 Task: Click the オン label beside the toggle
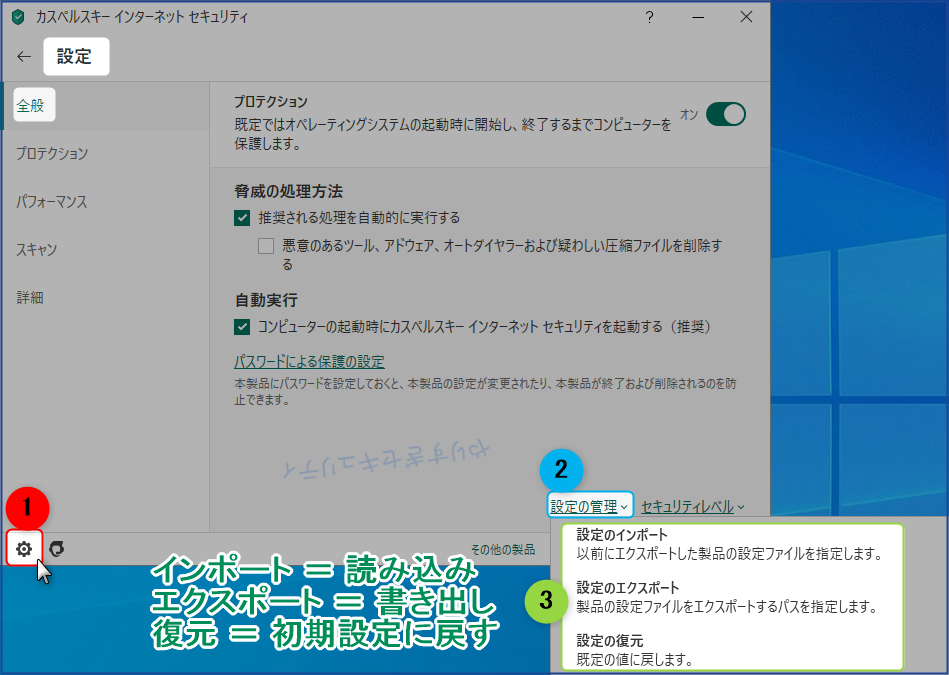tap(689, 114)
